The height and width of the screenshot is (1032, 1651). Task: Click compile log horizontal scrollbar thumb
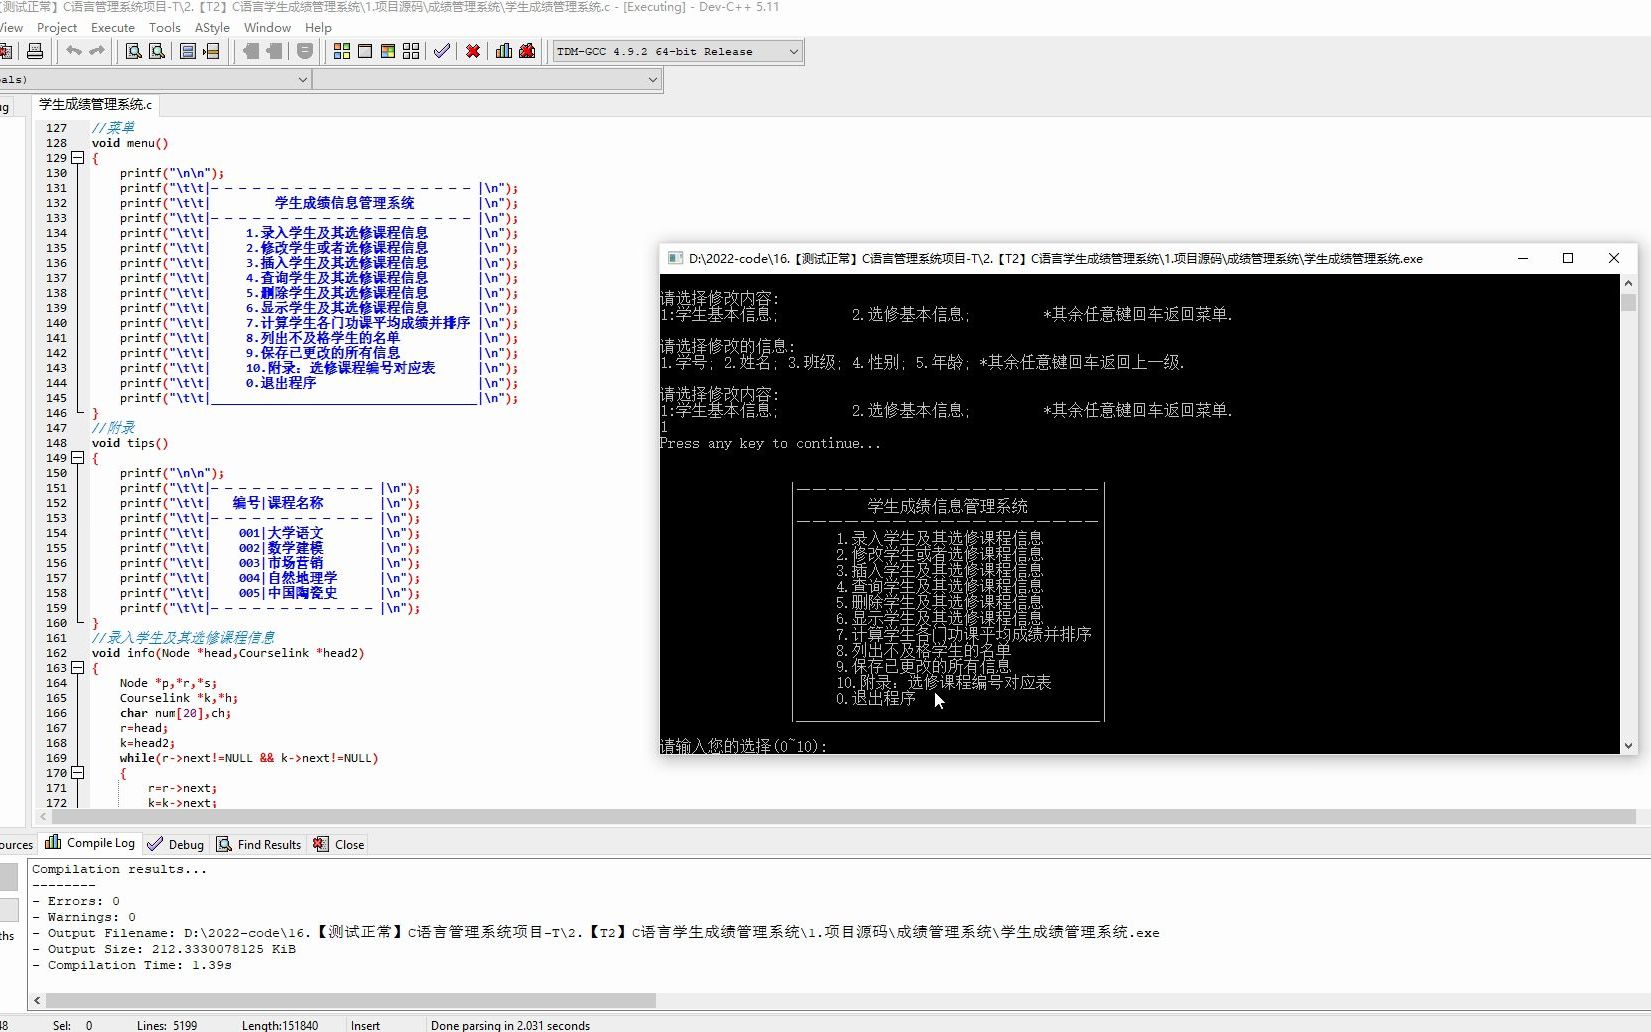(351, 1000)
